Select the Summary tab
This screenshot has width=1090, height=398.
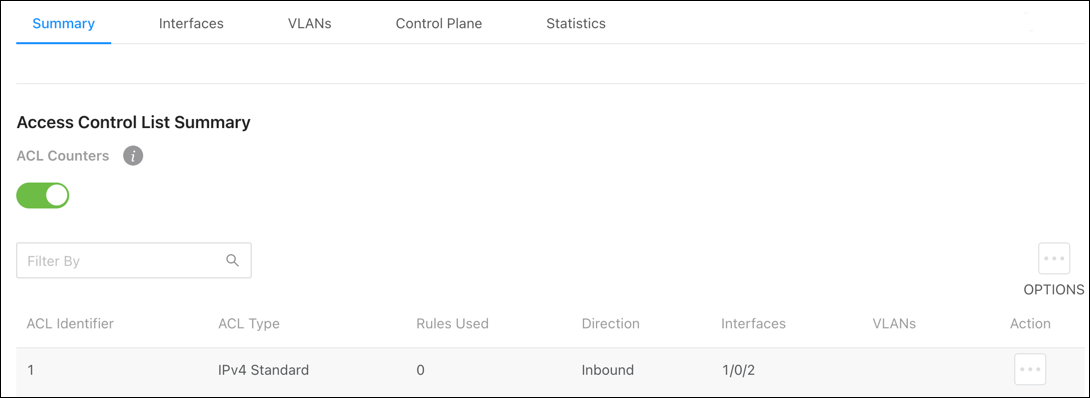tap(63, 24)
